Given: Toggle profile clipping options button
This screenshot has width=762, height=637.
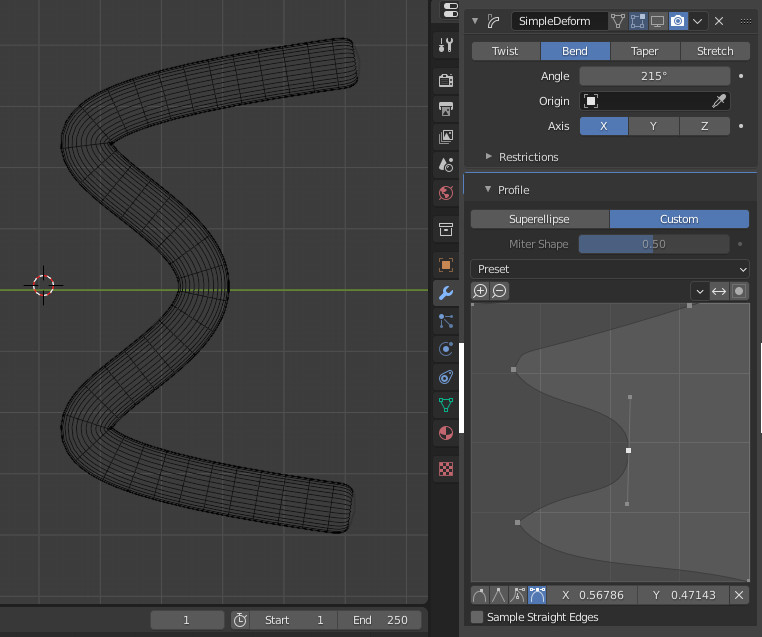Looking at the screenshot, I should tap(739, 291).
